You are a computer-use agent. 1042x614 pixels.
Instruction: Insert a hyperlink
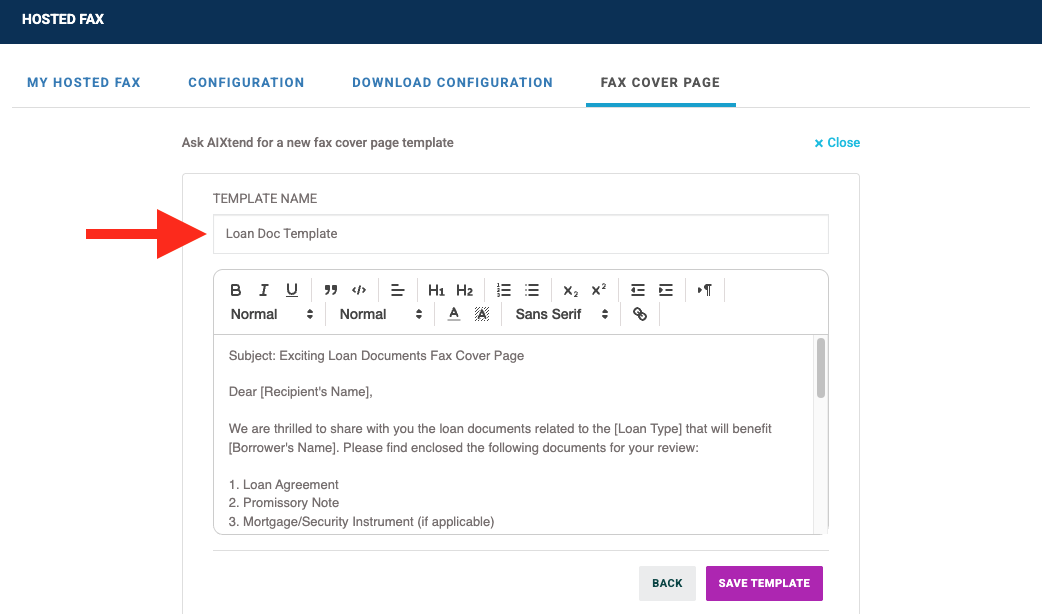pyautogui.click(x=640, y=313)
